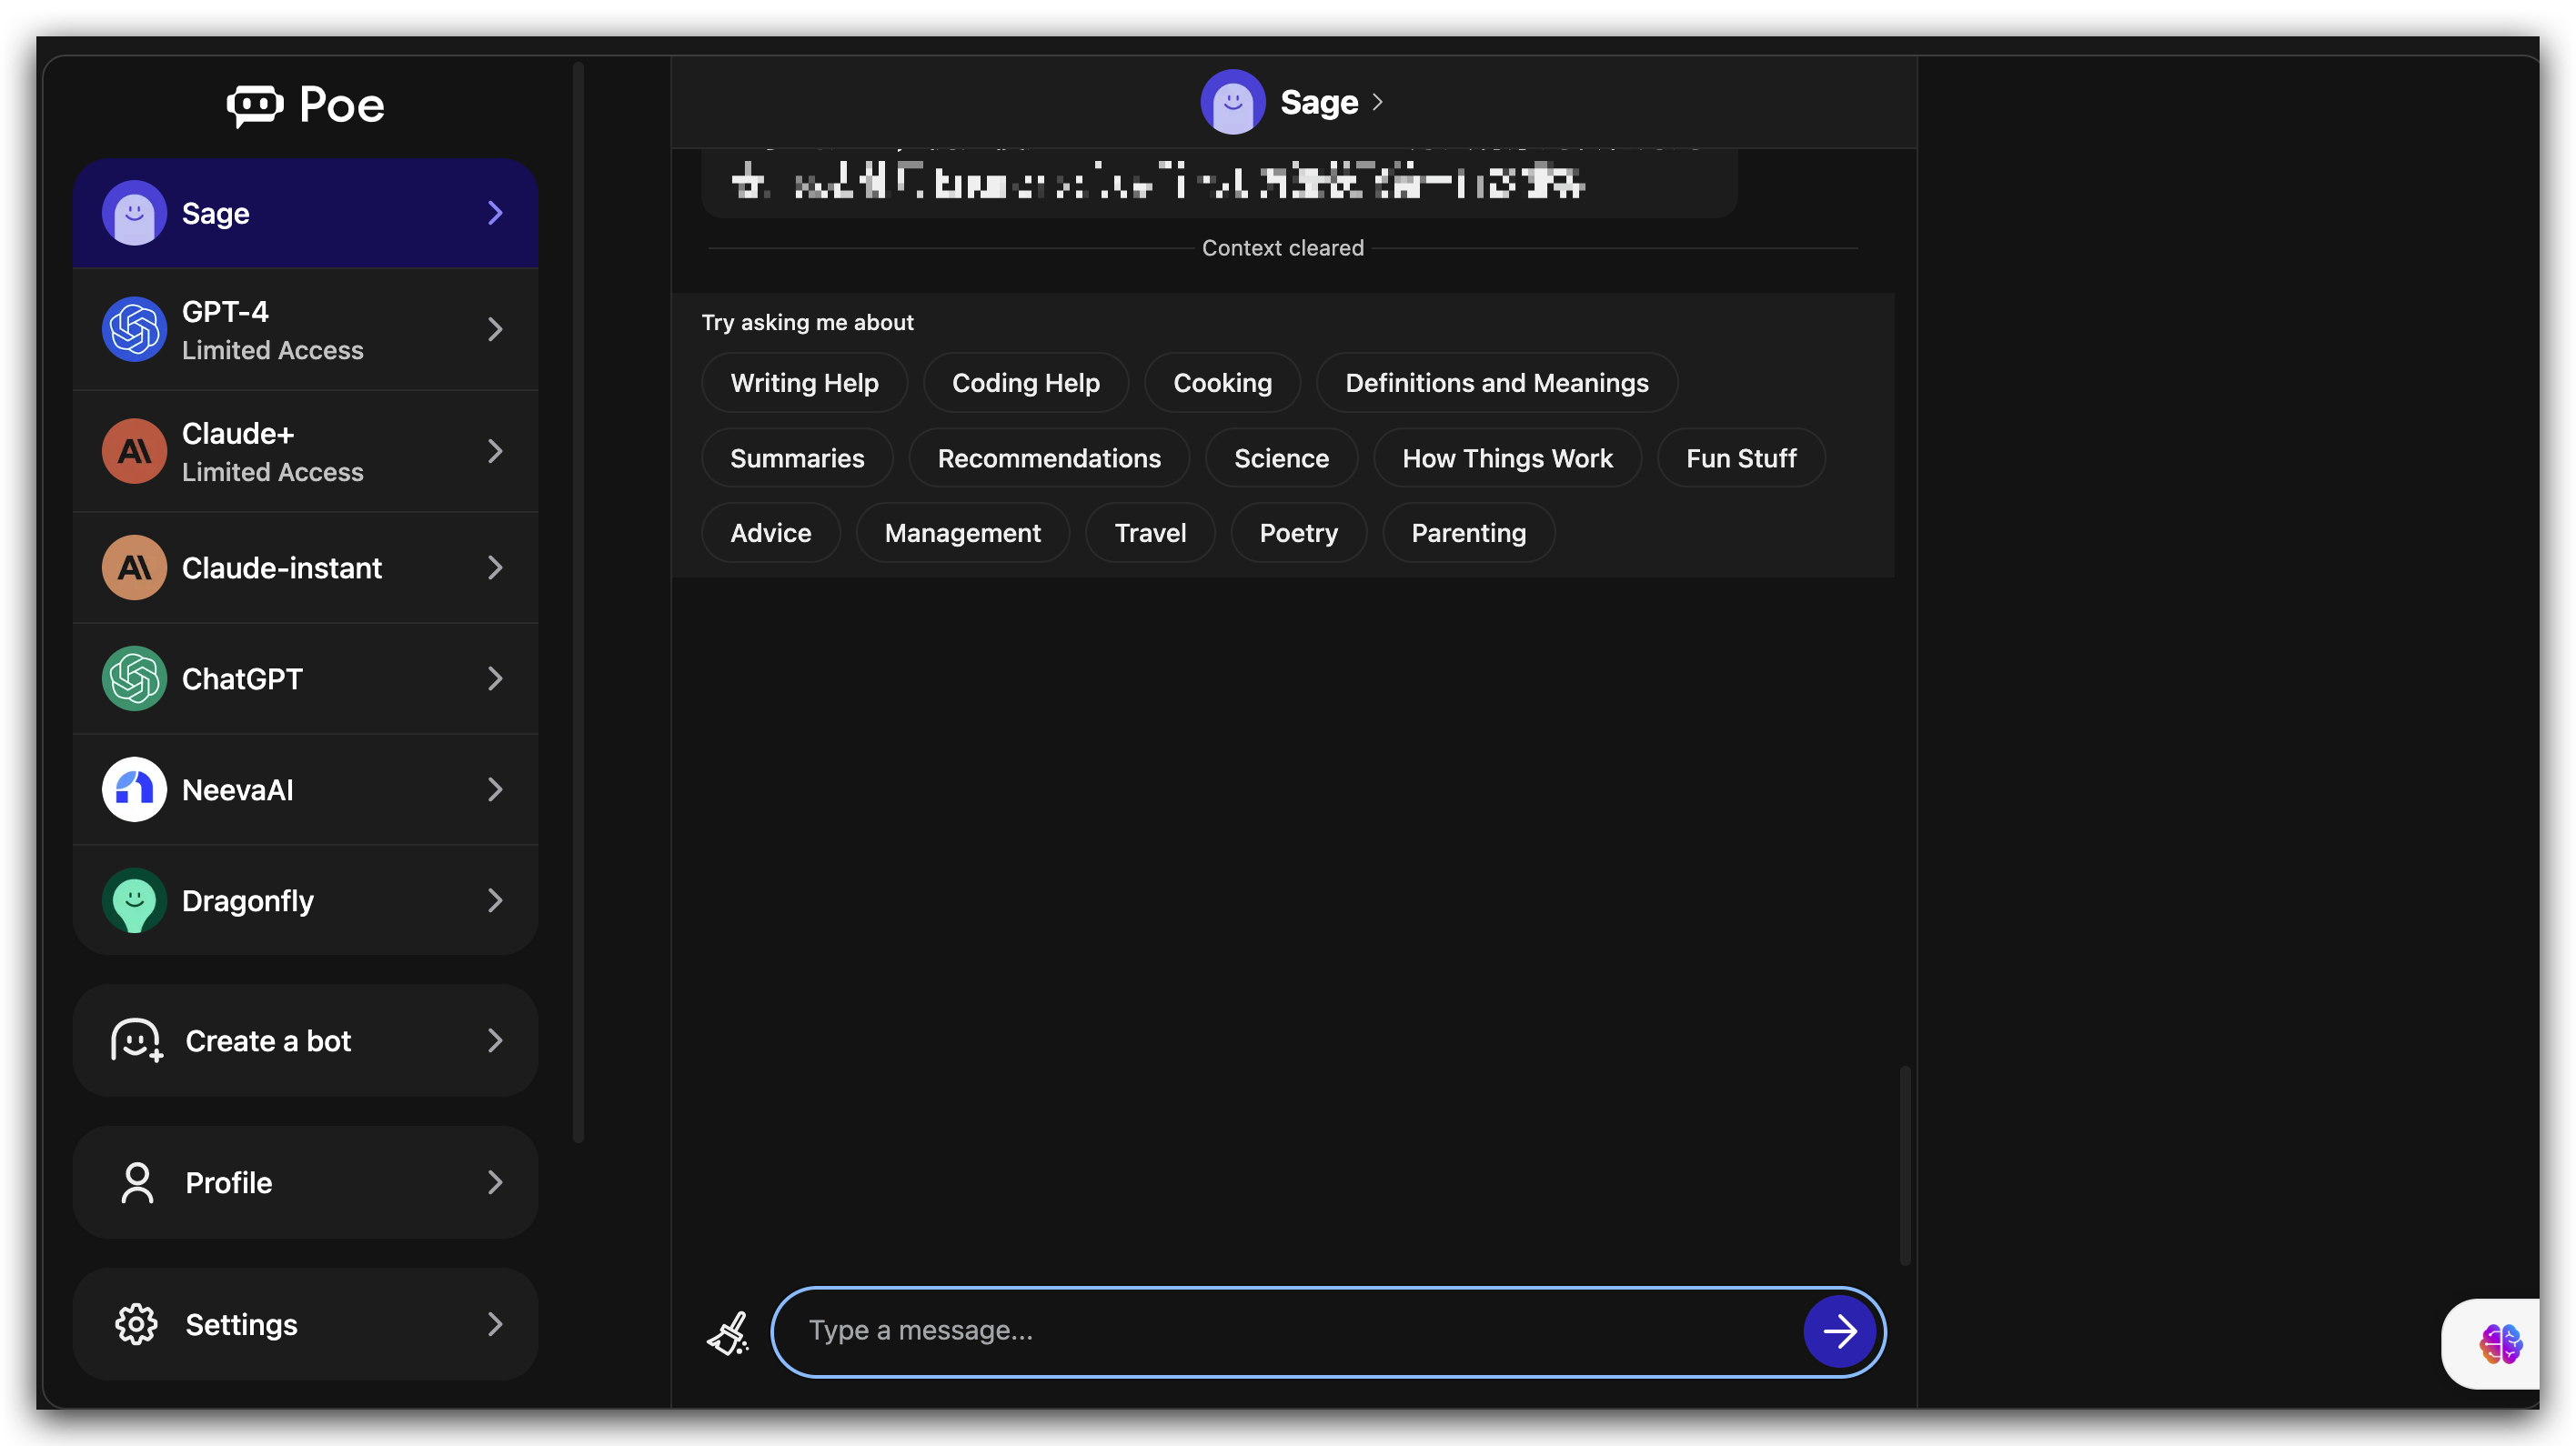The width and height of the screenshot is (2576, 1446).
Task: Switch to Dragonfly bot
Action: pyautogui.click(x=306, y=901)
